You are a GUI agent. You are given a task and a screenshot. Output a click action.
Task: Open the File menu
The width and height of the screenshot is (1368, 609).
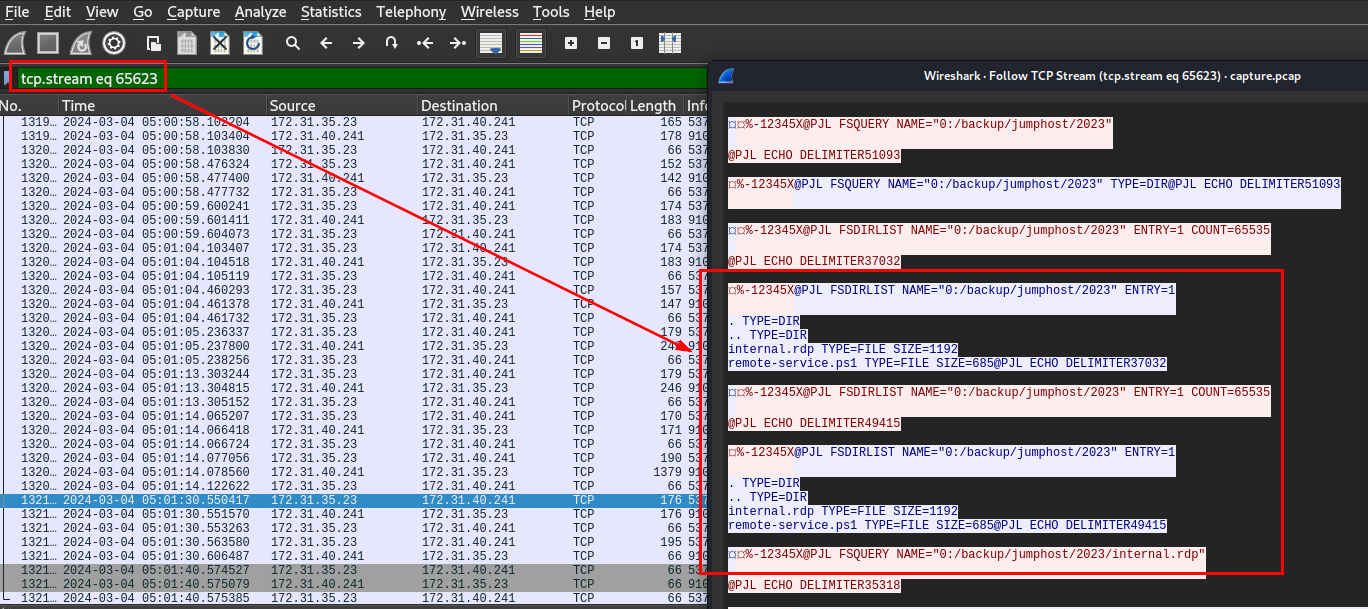[x=17, y=12]
